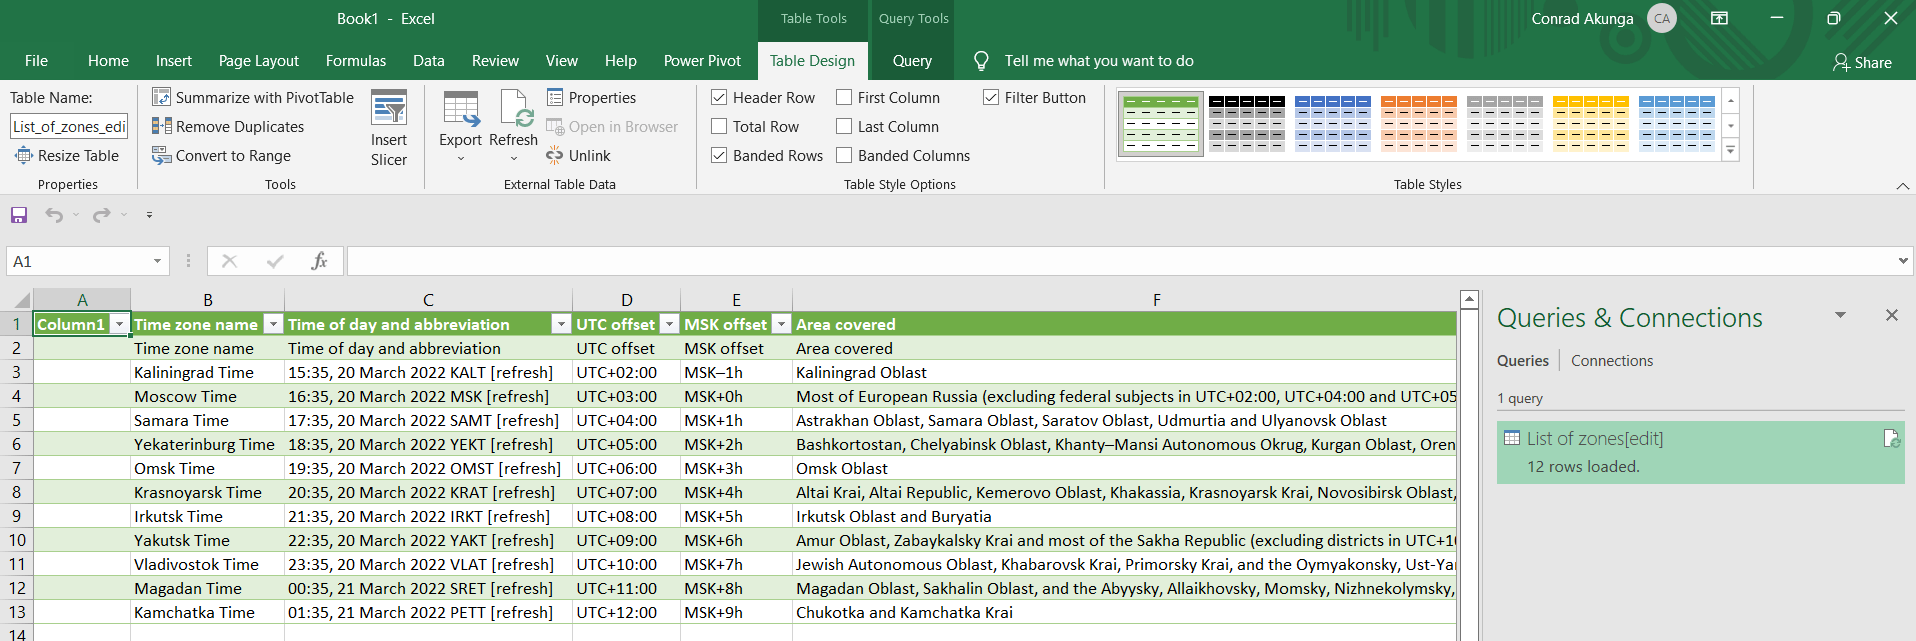Open the Connections tab in side pane
The image size is (1916, 641).
pos(1611,361)
